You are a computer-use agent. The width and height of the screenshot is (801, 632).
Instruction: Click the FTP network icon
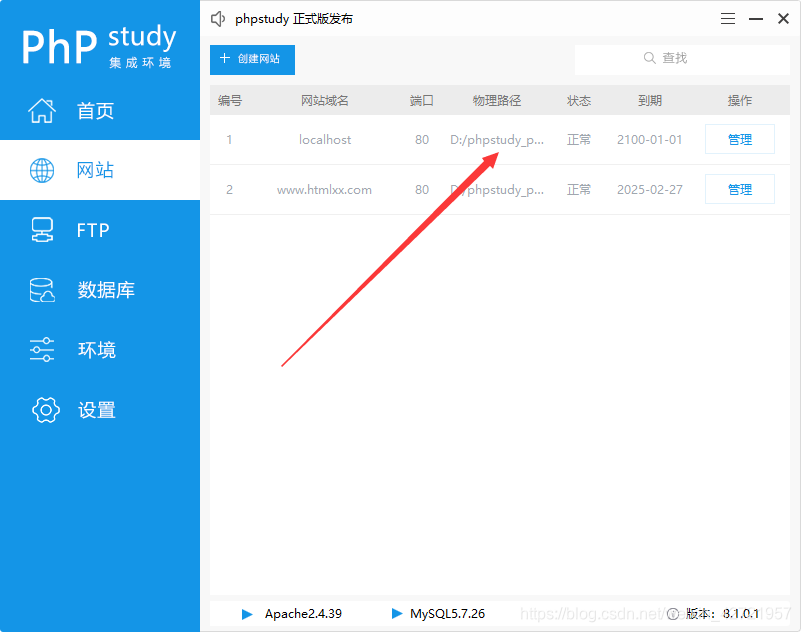point(42,230)
